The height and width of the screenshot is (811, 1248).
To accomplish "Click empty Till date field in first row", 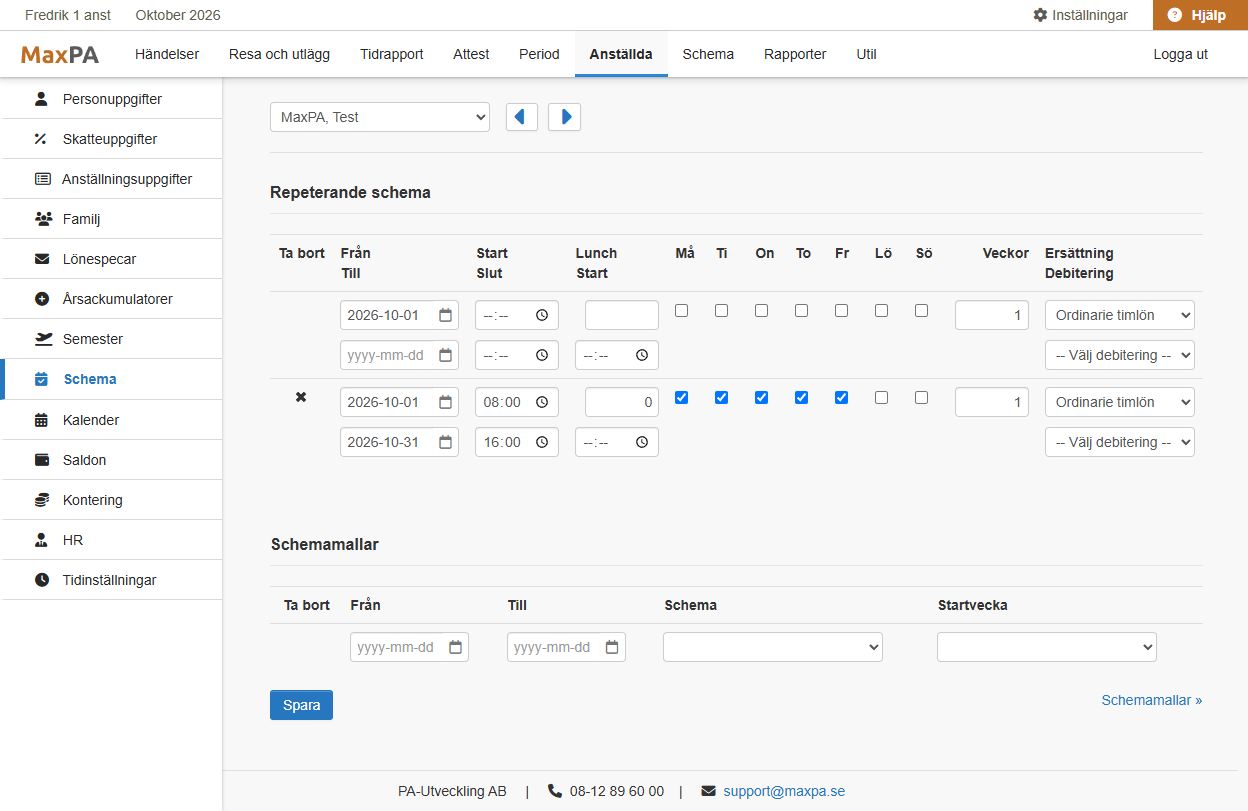I will [x=399, y=355].
